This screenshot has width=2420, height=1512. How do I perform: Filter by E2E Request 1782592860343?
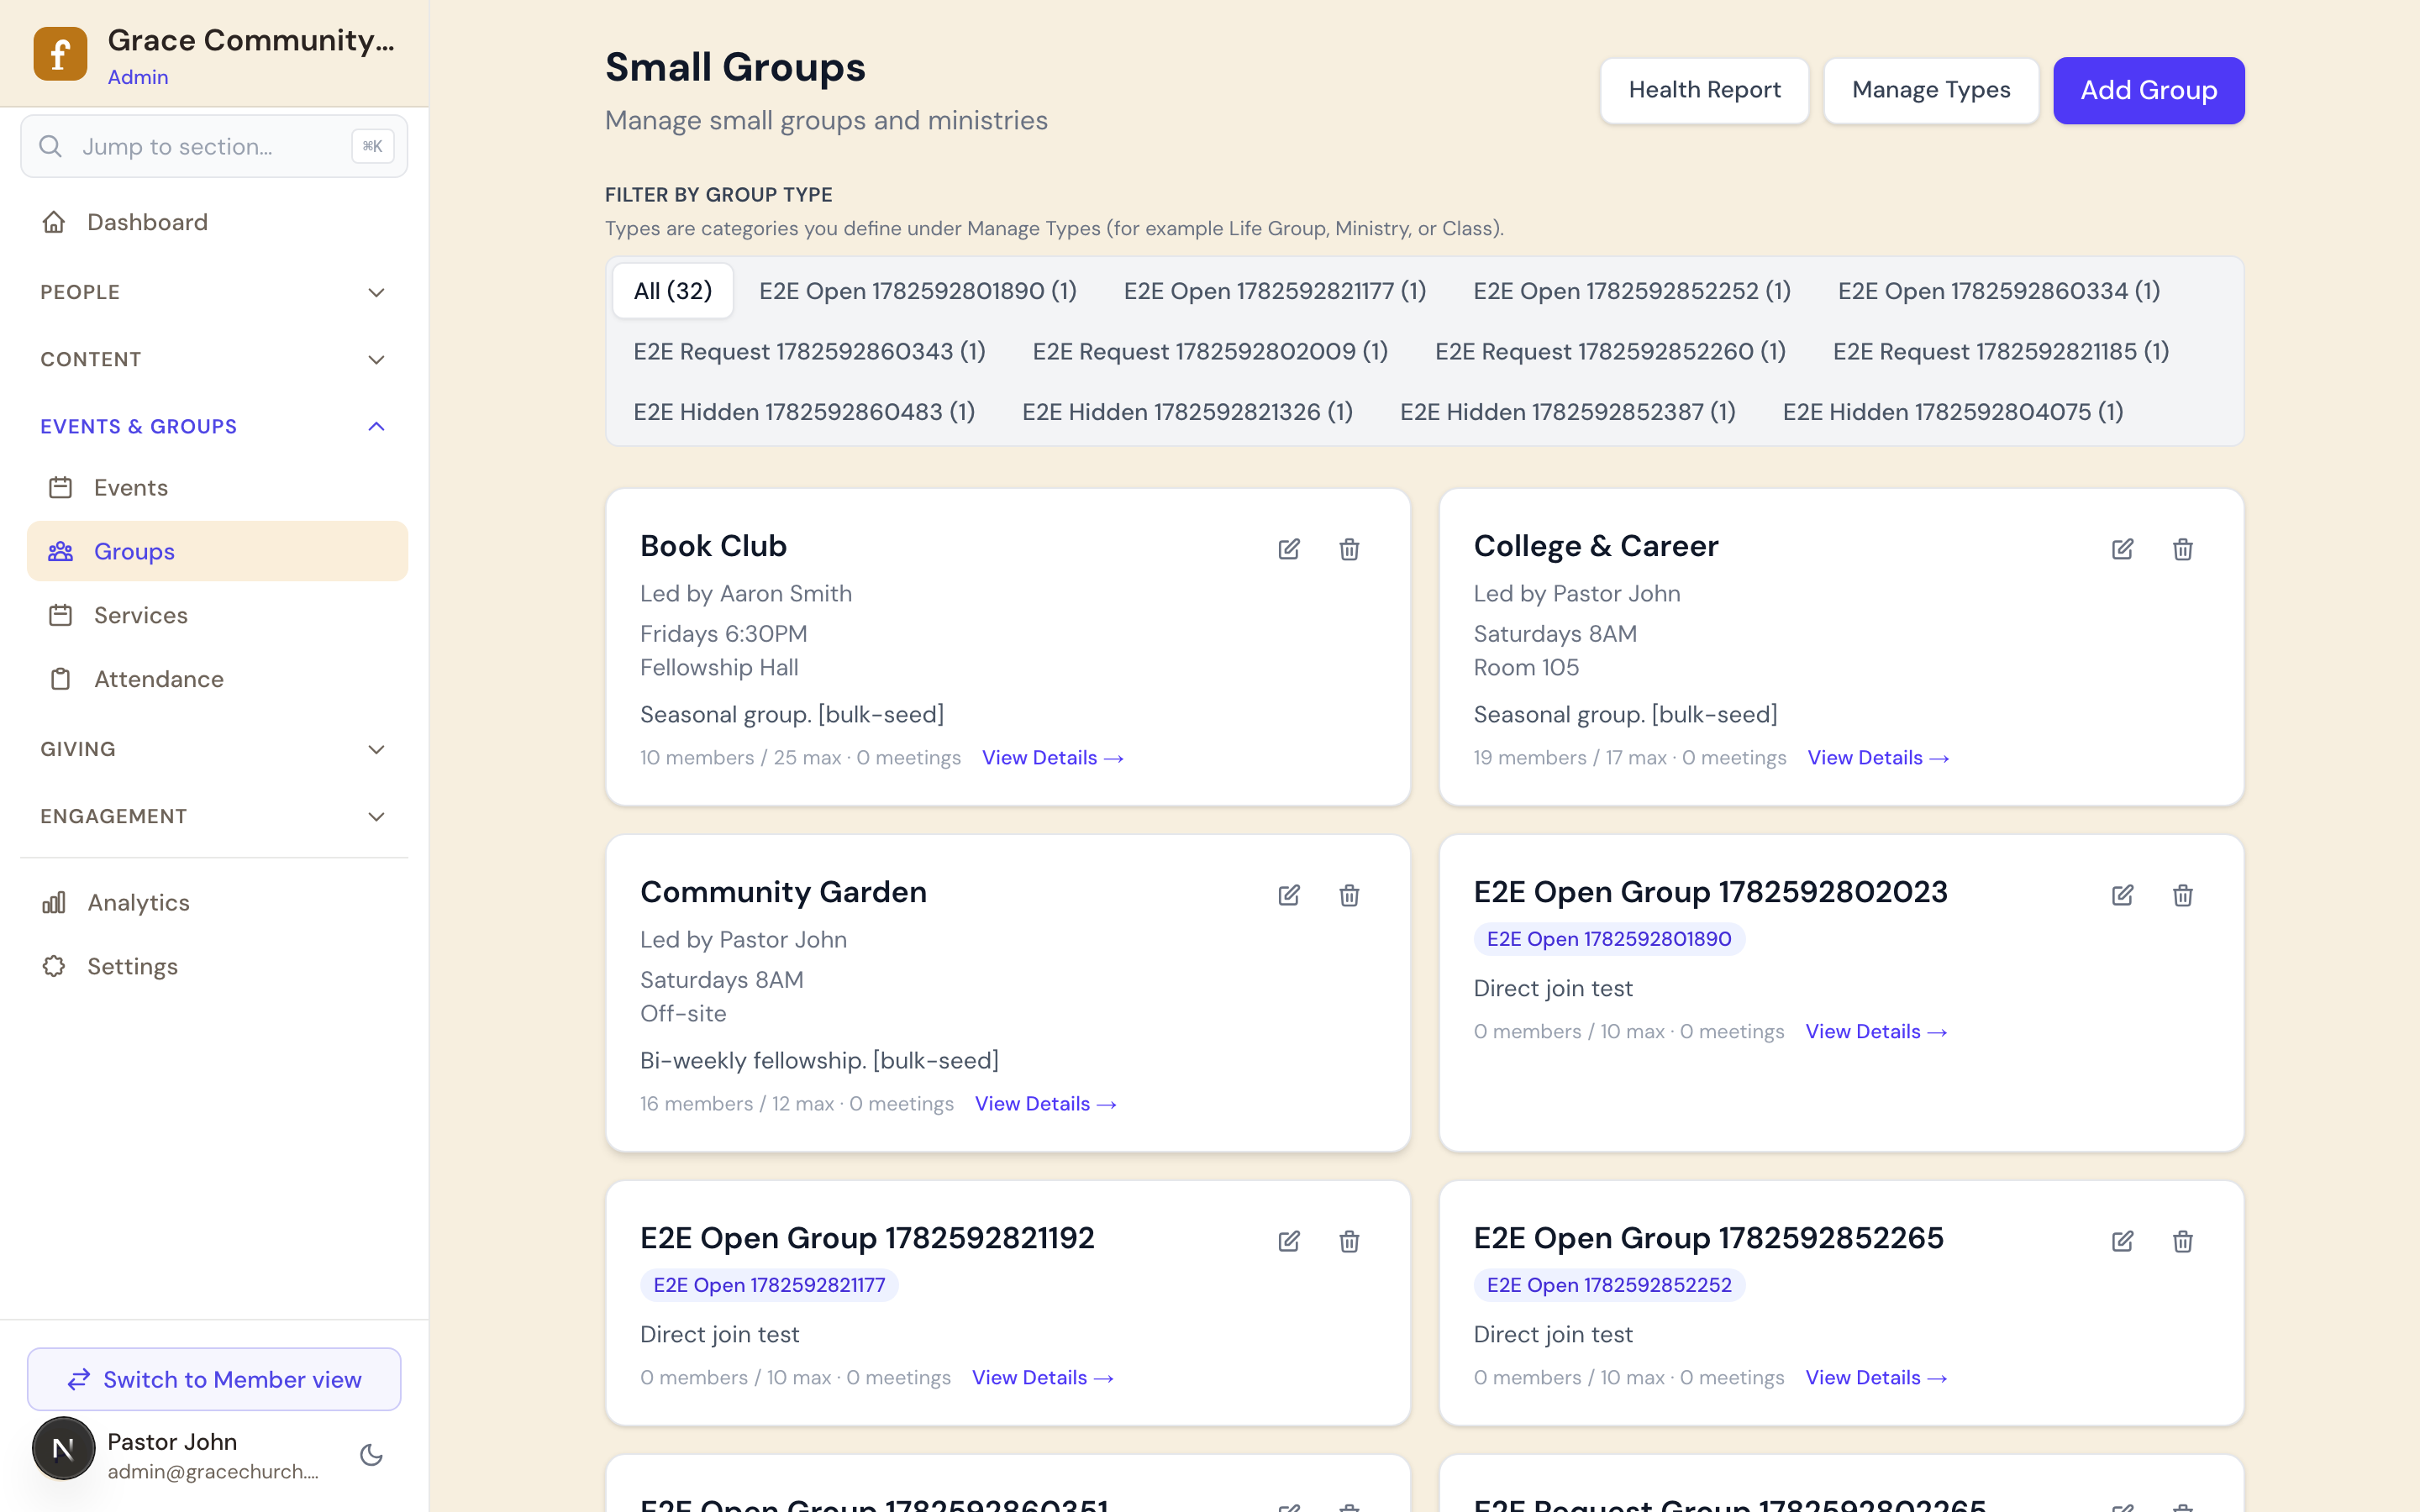[809, 352]
